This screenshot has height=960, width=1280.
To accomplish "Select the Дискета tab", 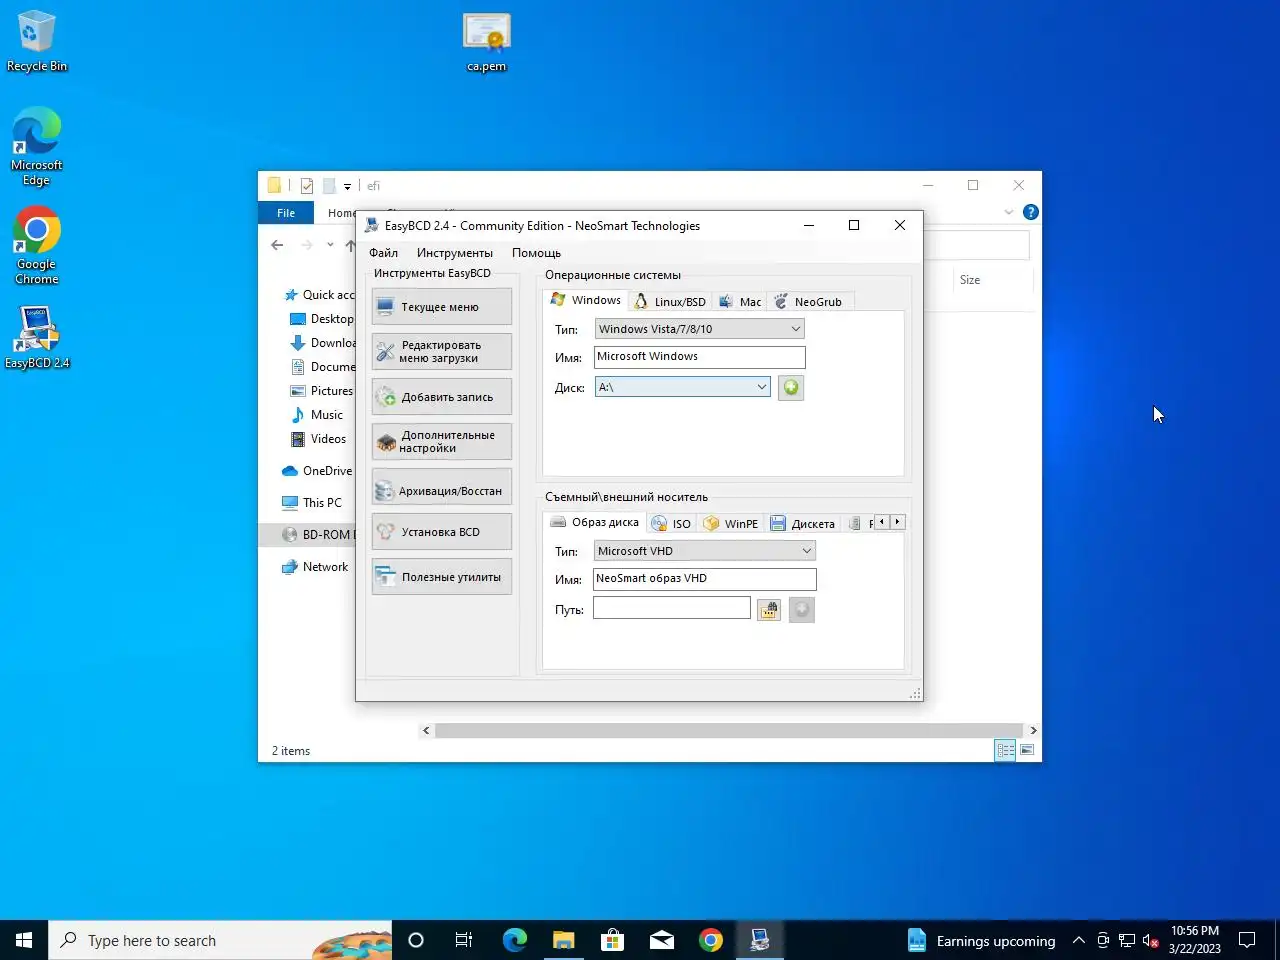I will point(804,524).
